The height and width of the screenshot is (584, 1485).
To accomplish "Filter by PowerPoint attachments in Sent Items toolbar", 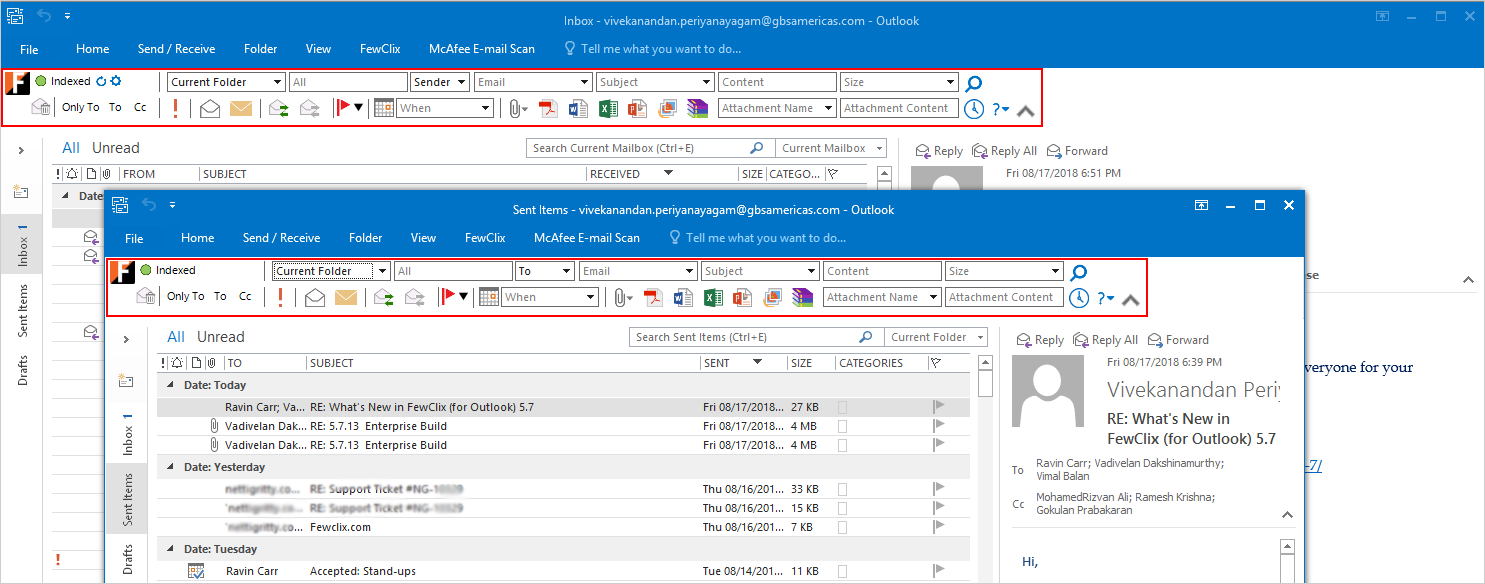I will (742, 297).
